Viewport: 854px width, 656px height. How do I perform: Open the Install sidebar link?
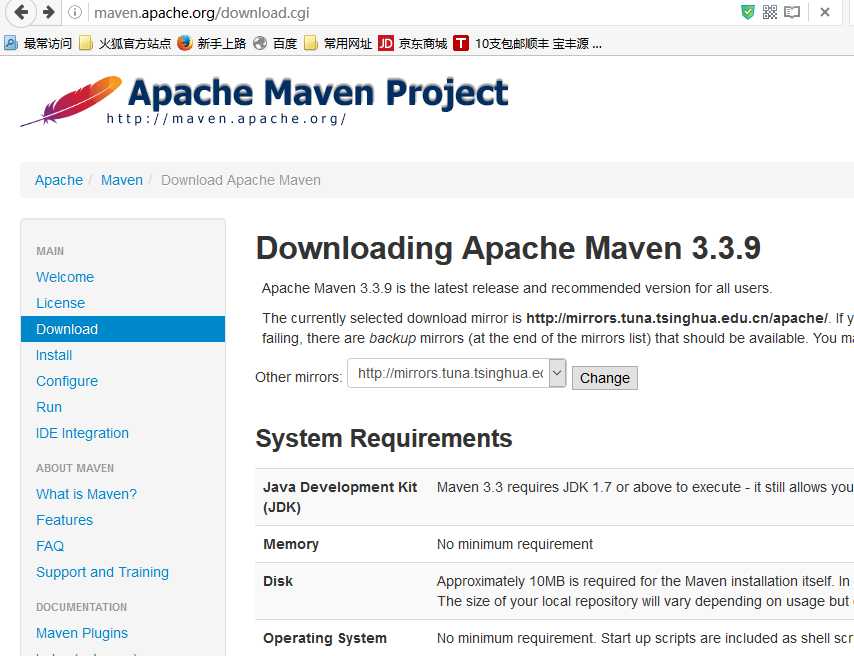(x=54, y=355)
